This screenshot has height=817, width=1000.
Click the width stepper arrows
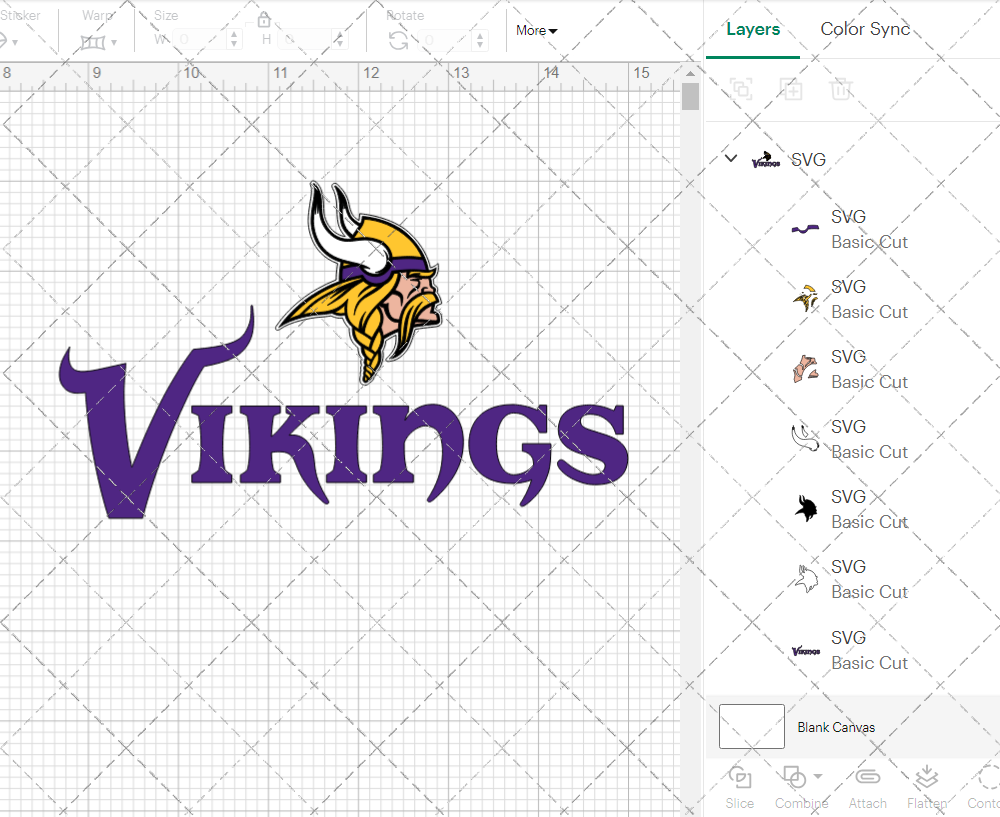tap(234, 40)
